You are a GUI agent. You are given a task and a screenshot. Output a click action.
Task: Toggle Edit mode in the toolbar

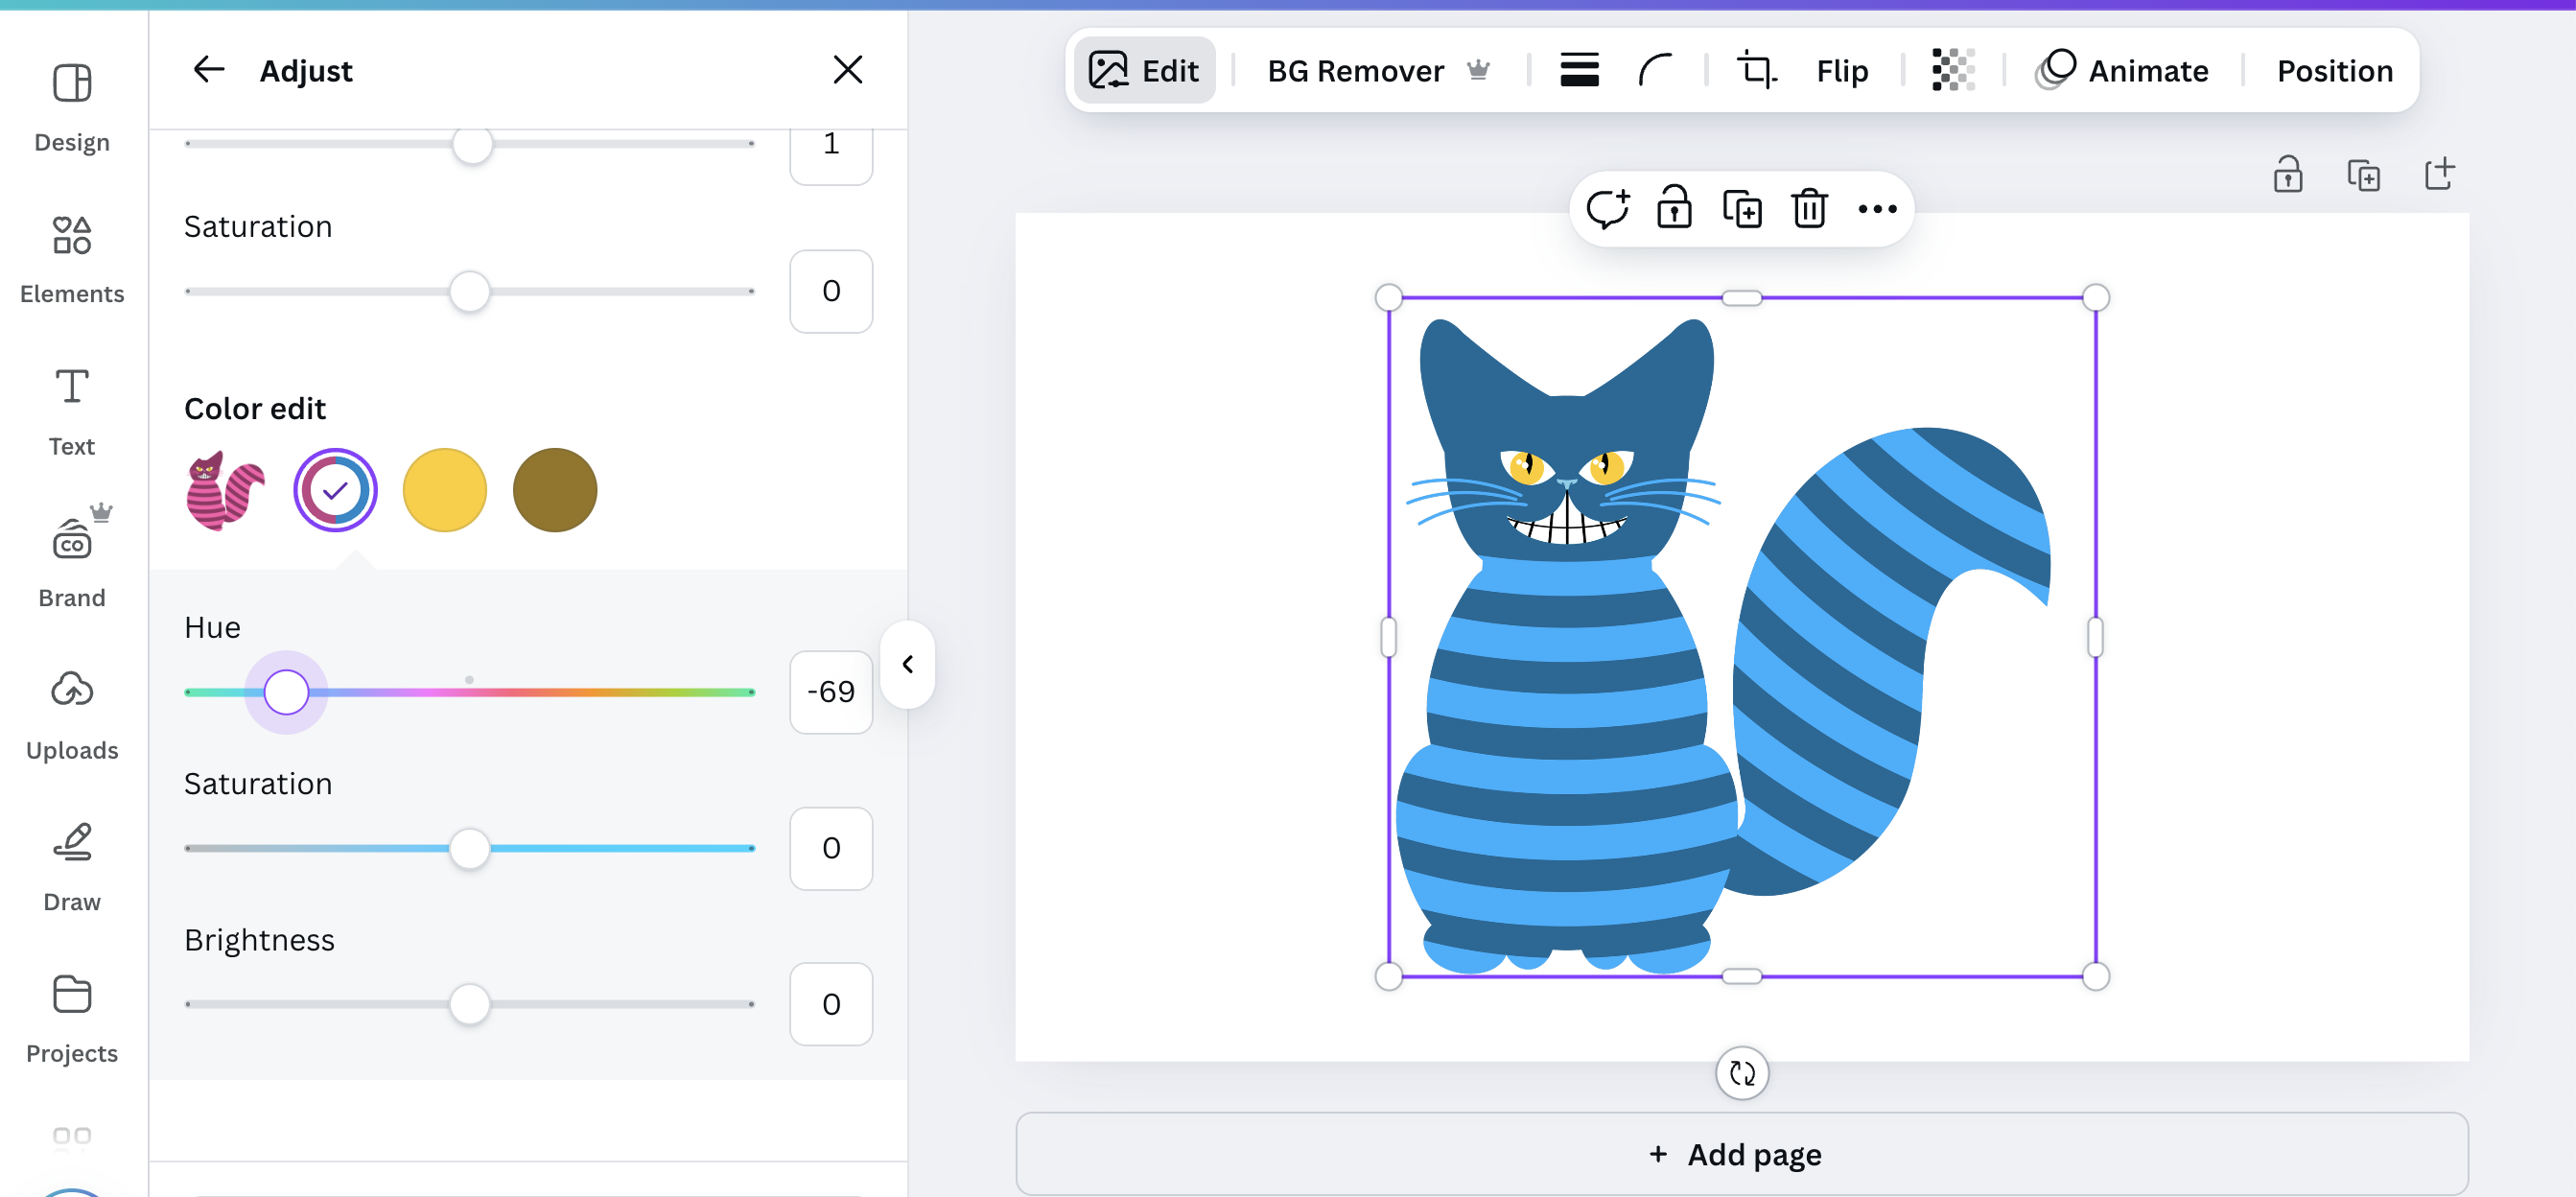coord(1144,69)
